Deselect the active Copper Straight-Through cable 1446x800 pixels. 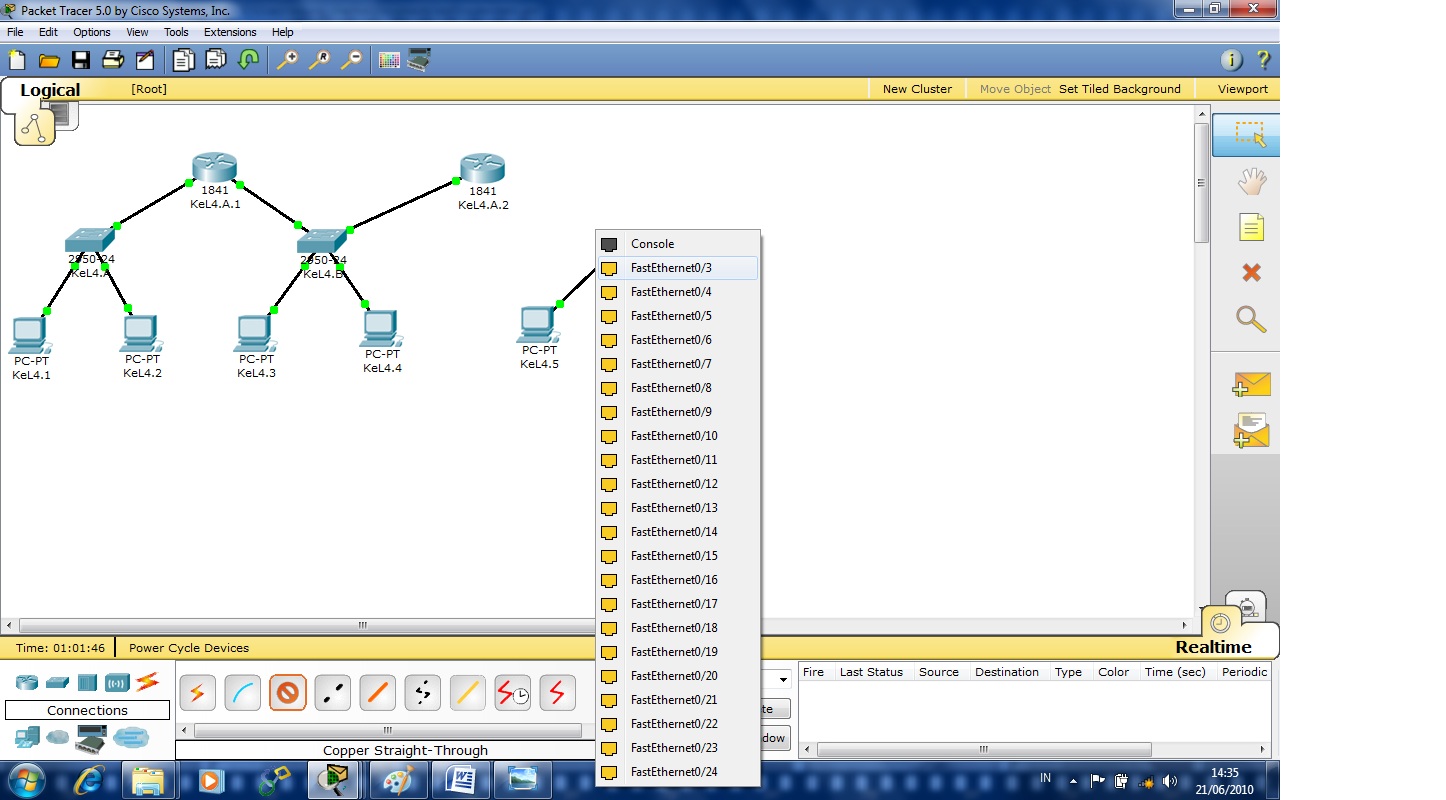coord(287,692)
